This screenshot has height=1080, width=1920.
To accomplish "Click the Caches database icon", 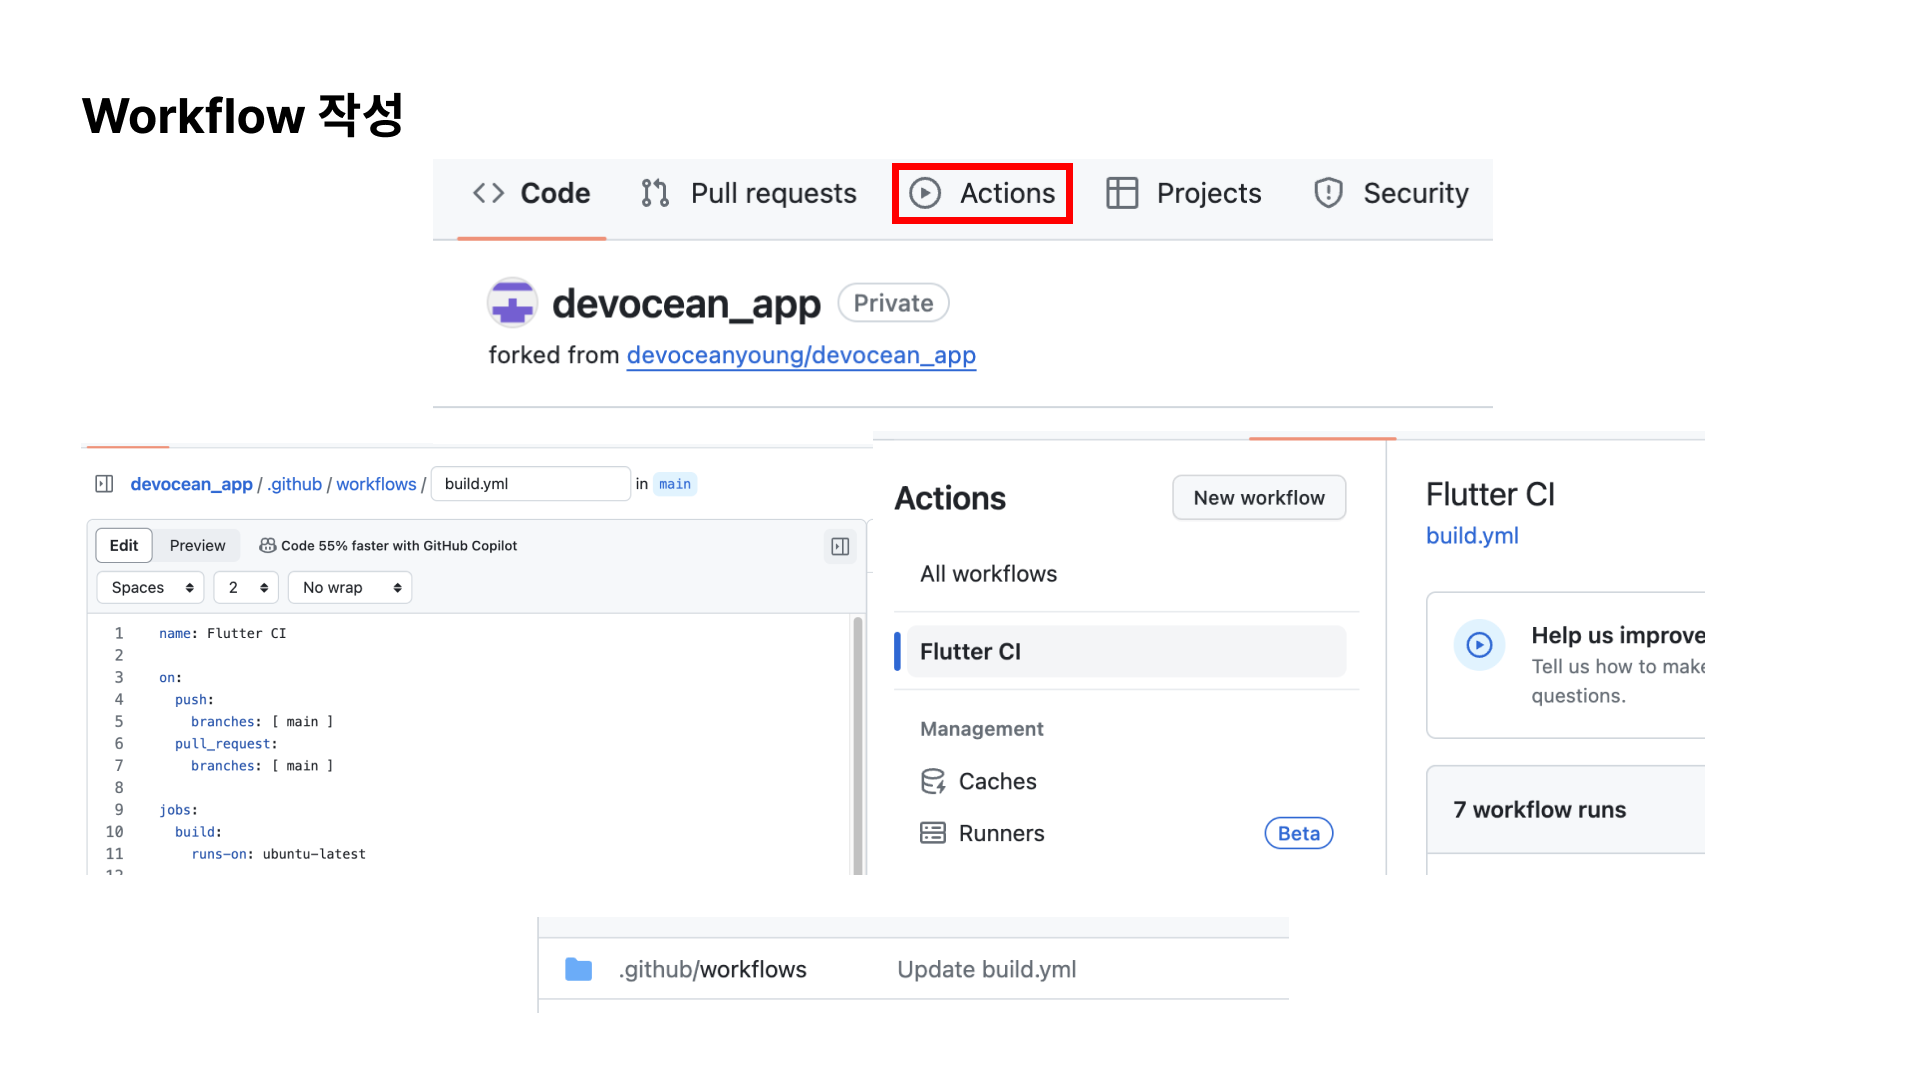I will 933,782.
